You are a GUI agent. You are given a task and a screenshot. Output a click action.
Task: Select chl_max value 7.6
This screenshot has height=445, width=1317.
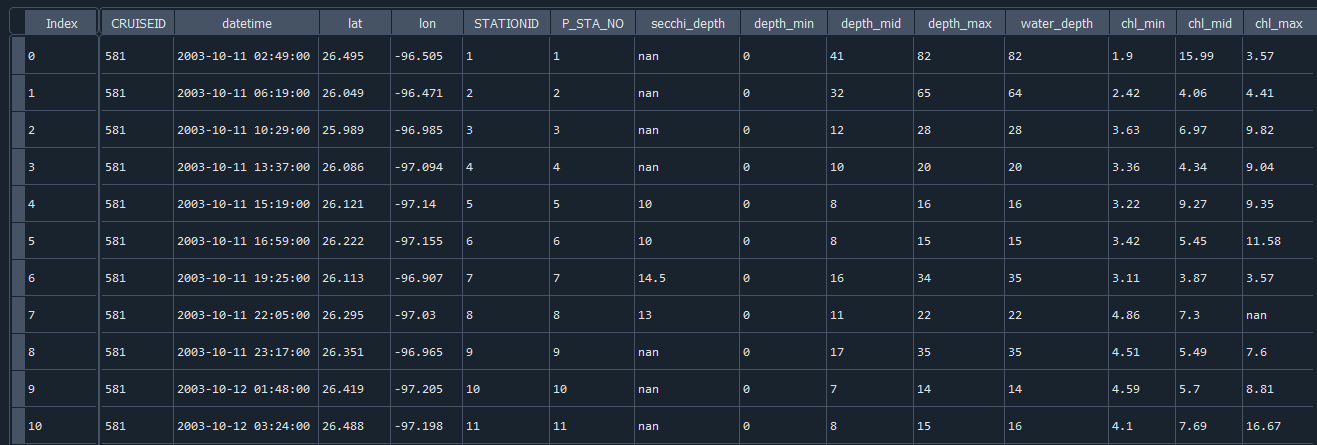[x=1277, y=351]
